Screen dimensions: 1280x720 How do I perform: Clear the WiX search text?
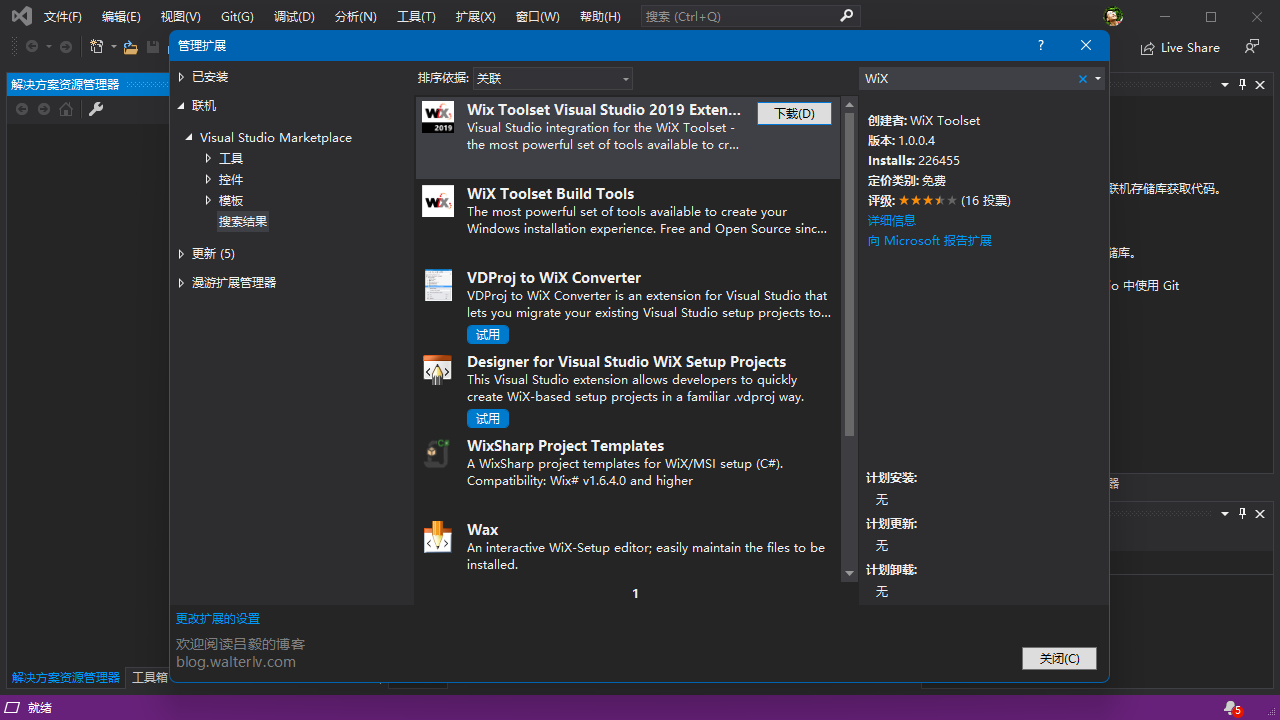click(1082, 79)
